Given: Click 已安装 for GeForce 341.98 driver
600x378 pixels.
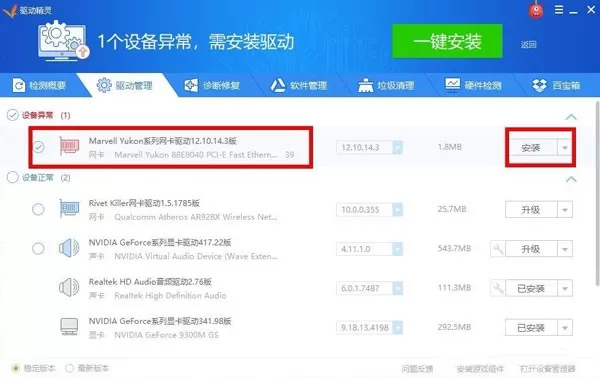Looking at the screenshot, I should (531, 328).
